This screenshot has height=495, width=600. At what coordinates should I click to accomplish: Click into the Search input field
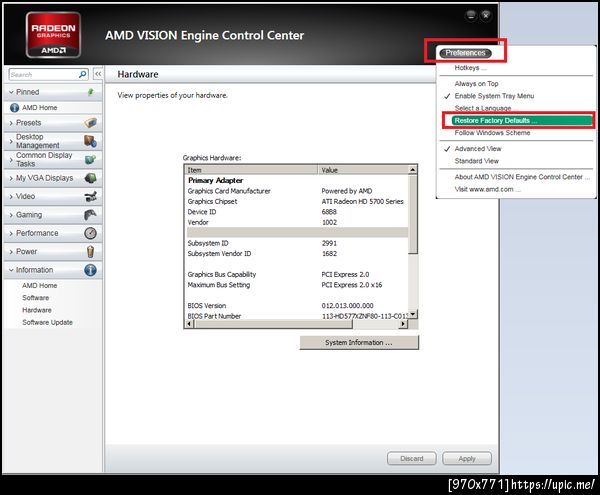point(43,74)
